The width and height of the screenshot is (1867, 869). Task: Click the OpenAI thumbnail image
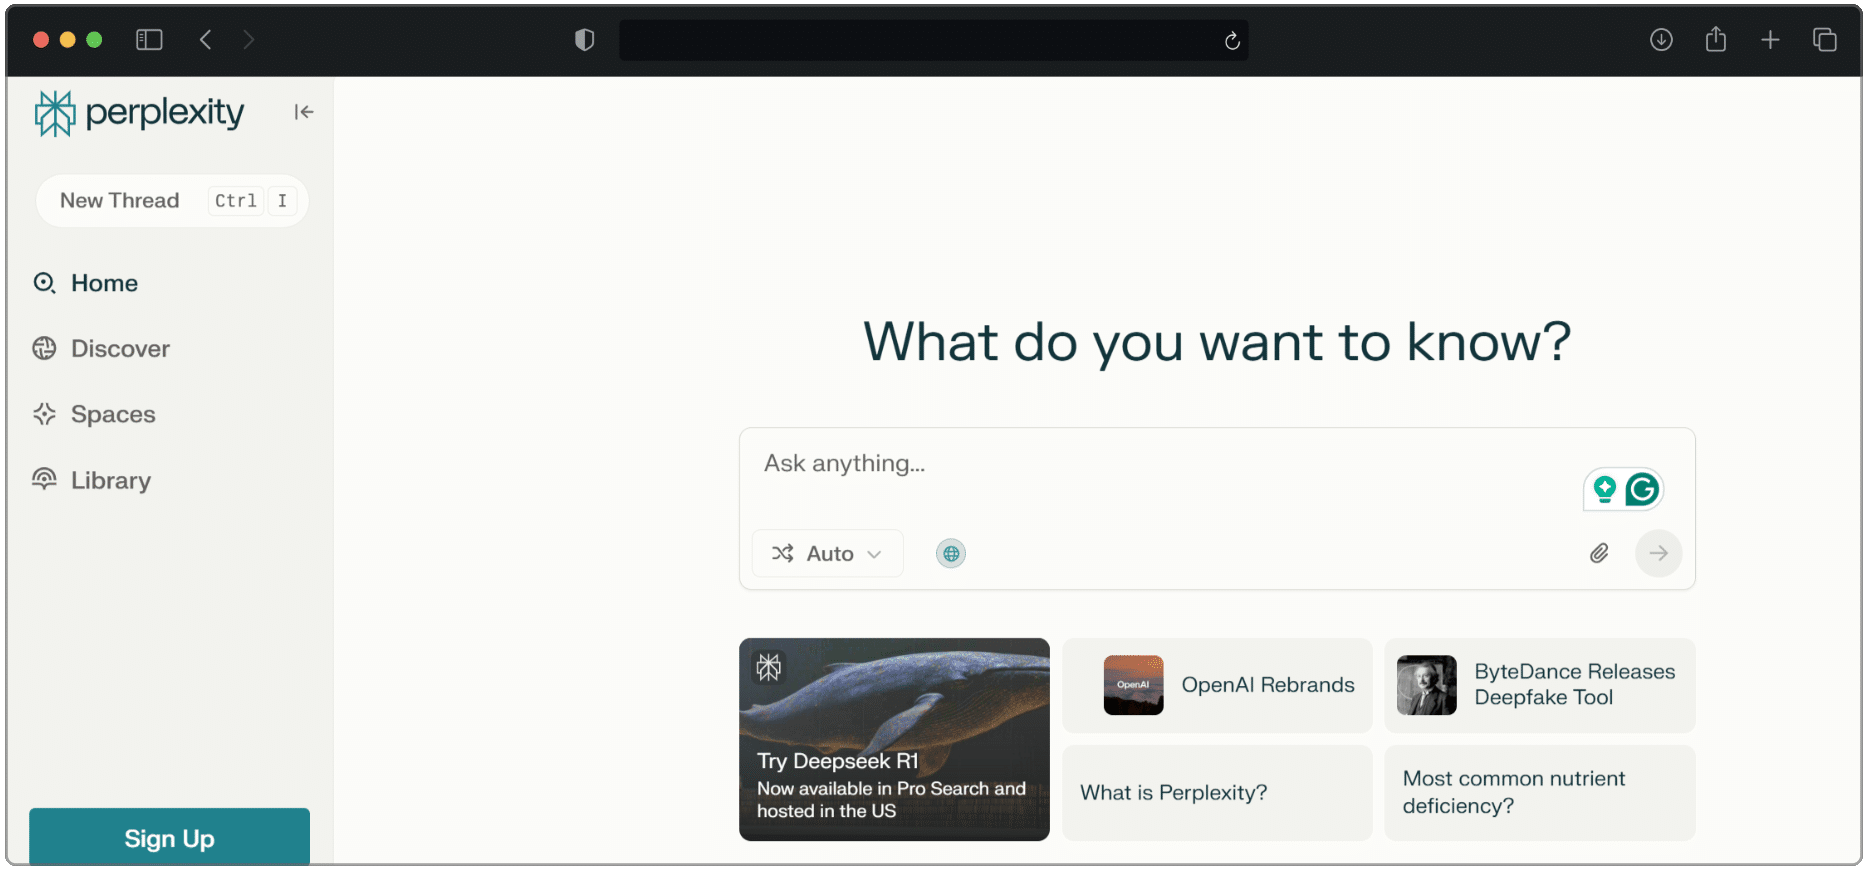click(x=1133, y=685)
